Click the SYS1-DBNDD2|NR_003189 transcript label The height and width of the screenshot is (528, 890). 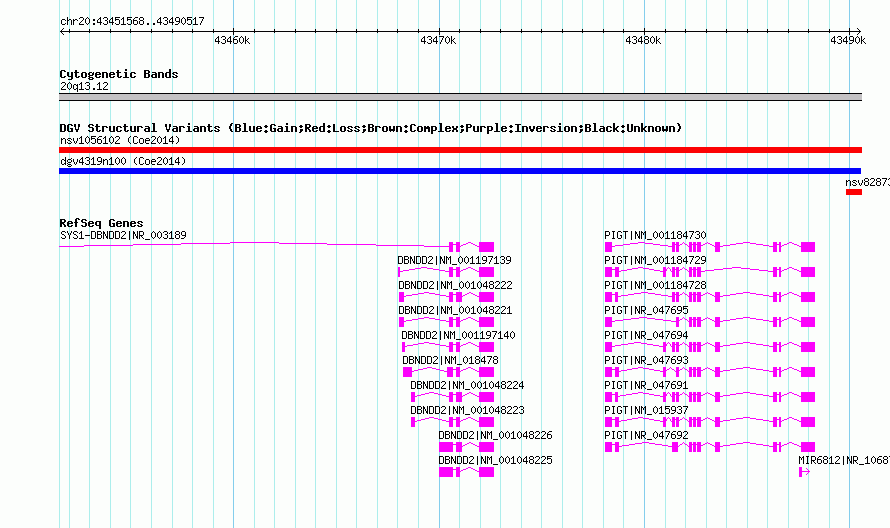[x=123, y=235]
